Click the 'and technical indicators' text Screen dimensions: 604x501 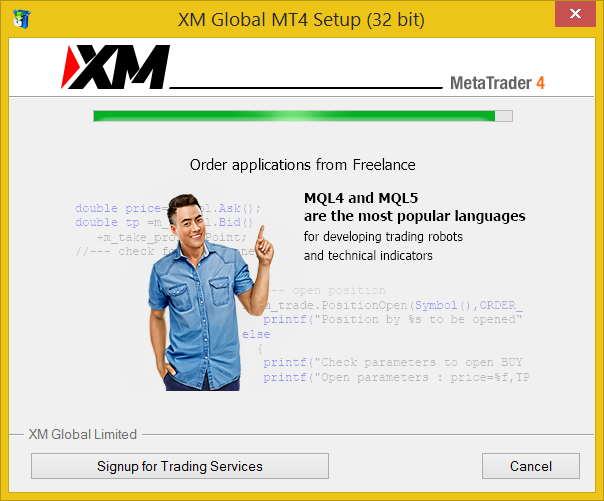coord(368,255)
